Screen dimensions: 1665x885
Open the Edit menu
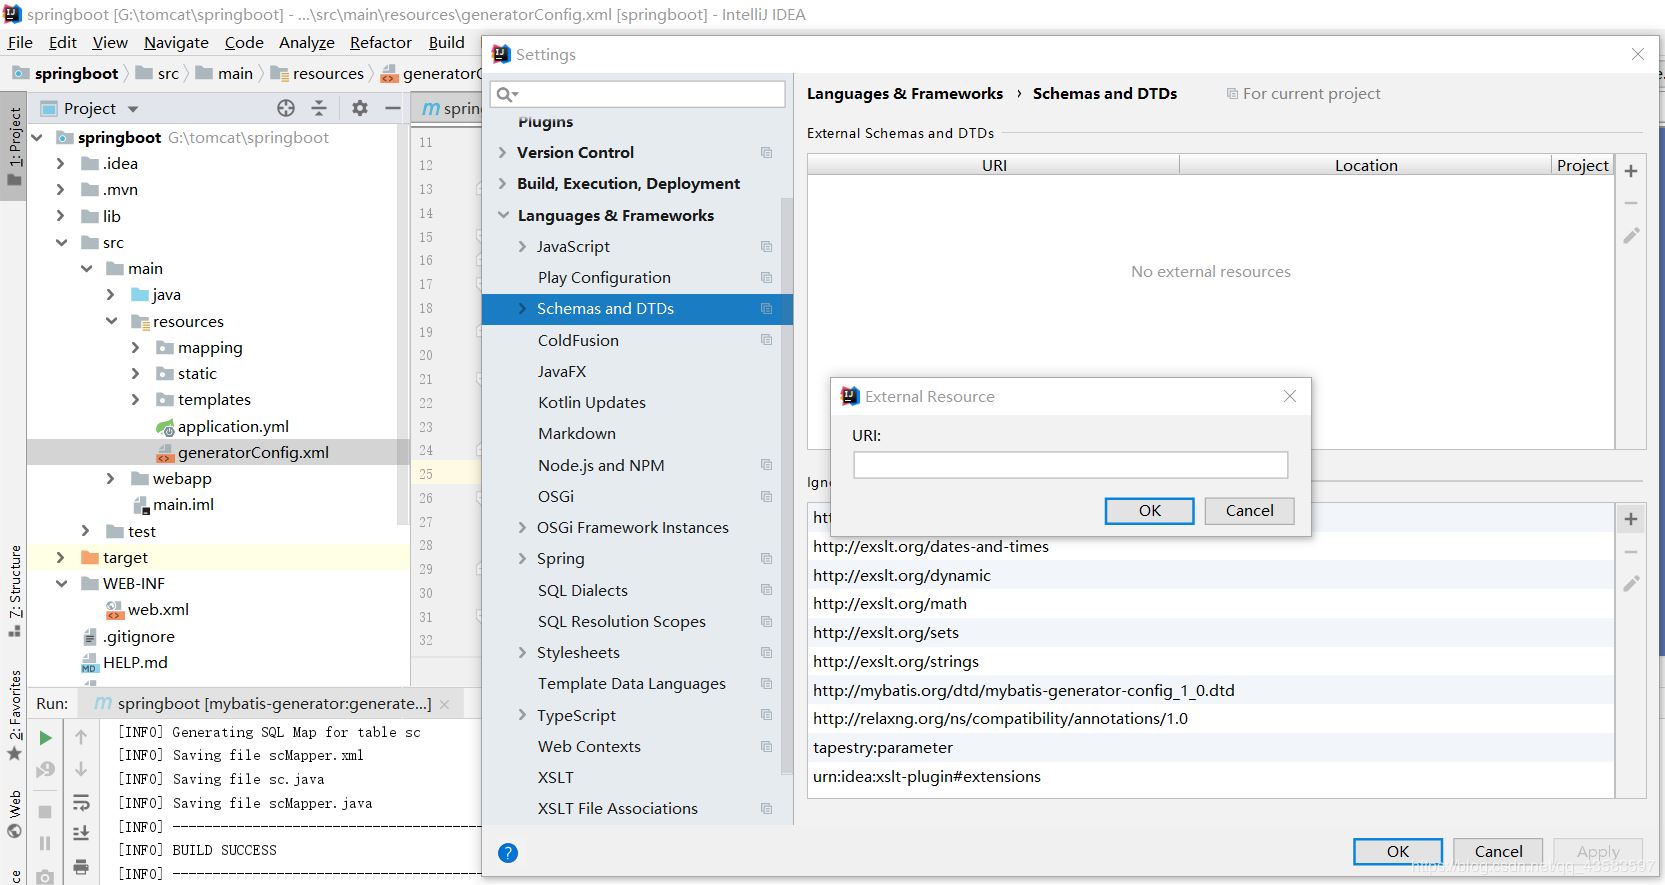pos(62,42)
